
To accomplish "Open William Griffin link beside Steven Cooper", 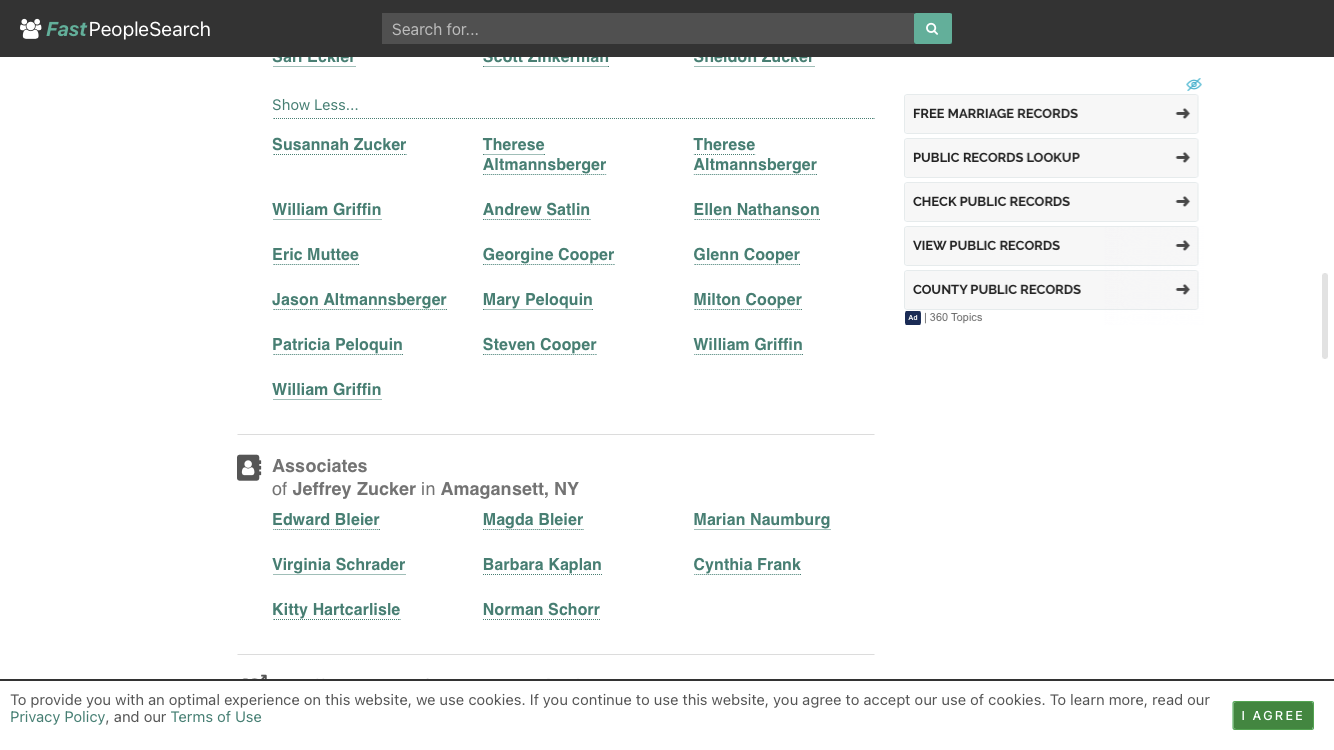I will [x=748, y=344].
